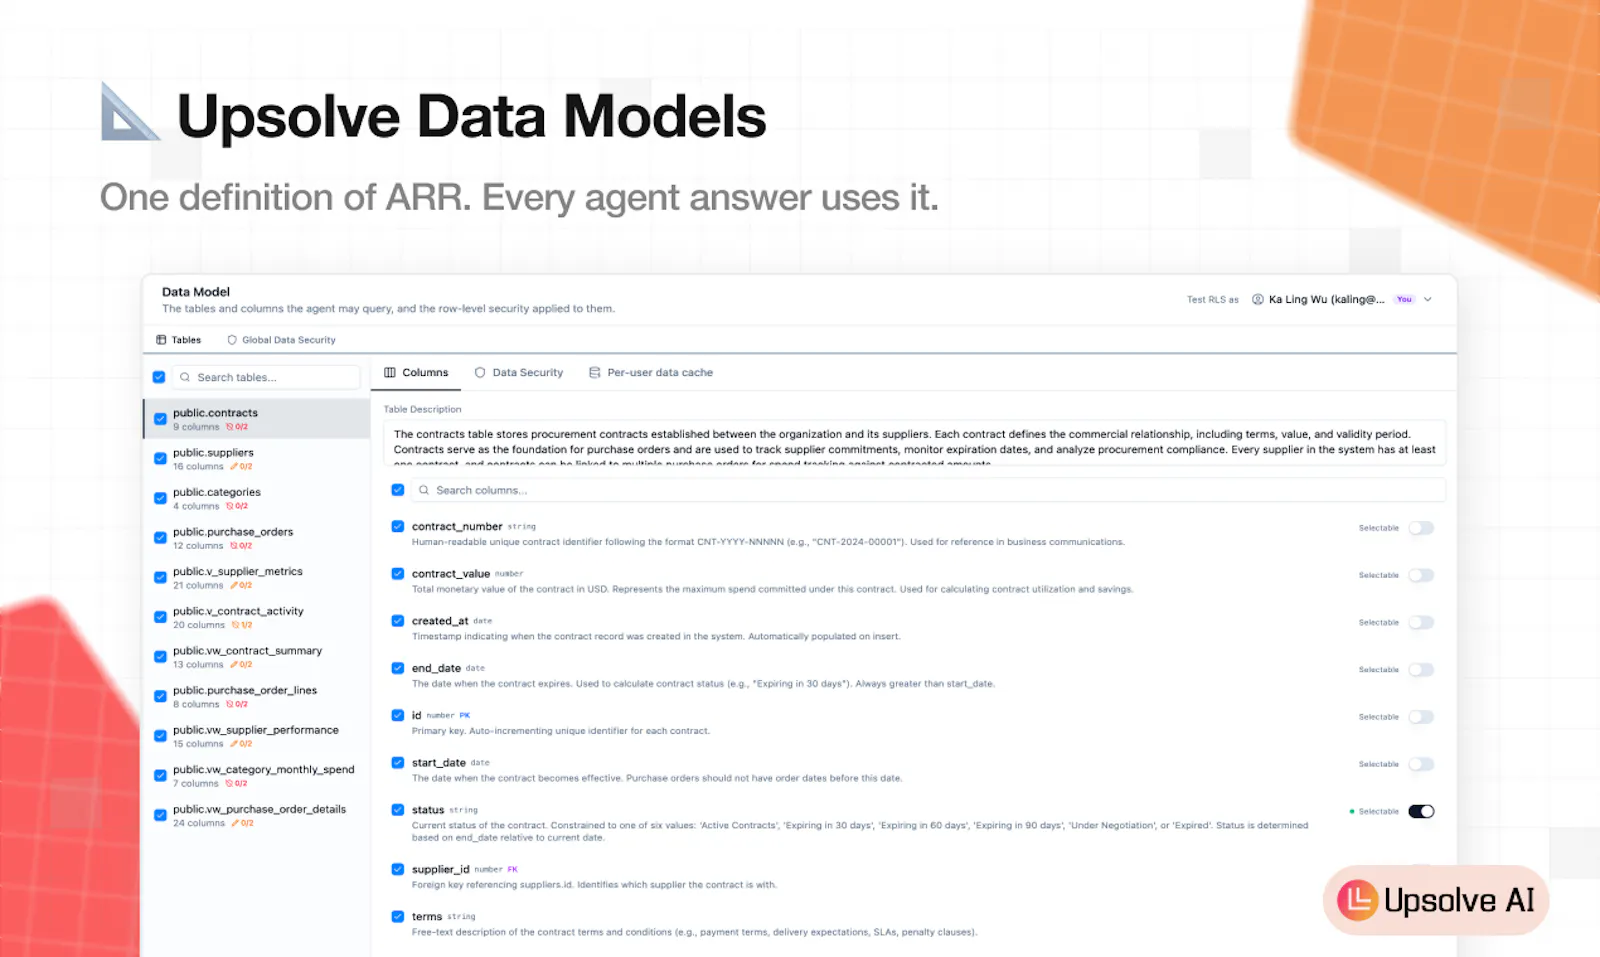Viewport: 1600px width, 957px height.
Task: Click the Columns tab icon
Action: (390, 372)
